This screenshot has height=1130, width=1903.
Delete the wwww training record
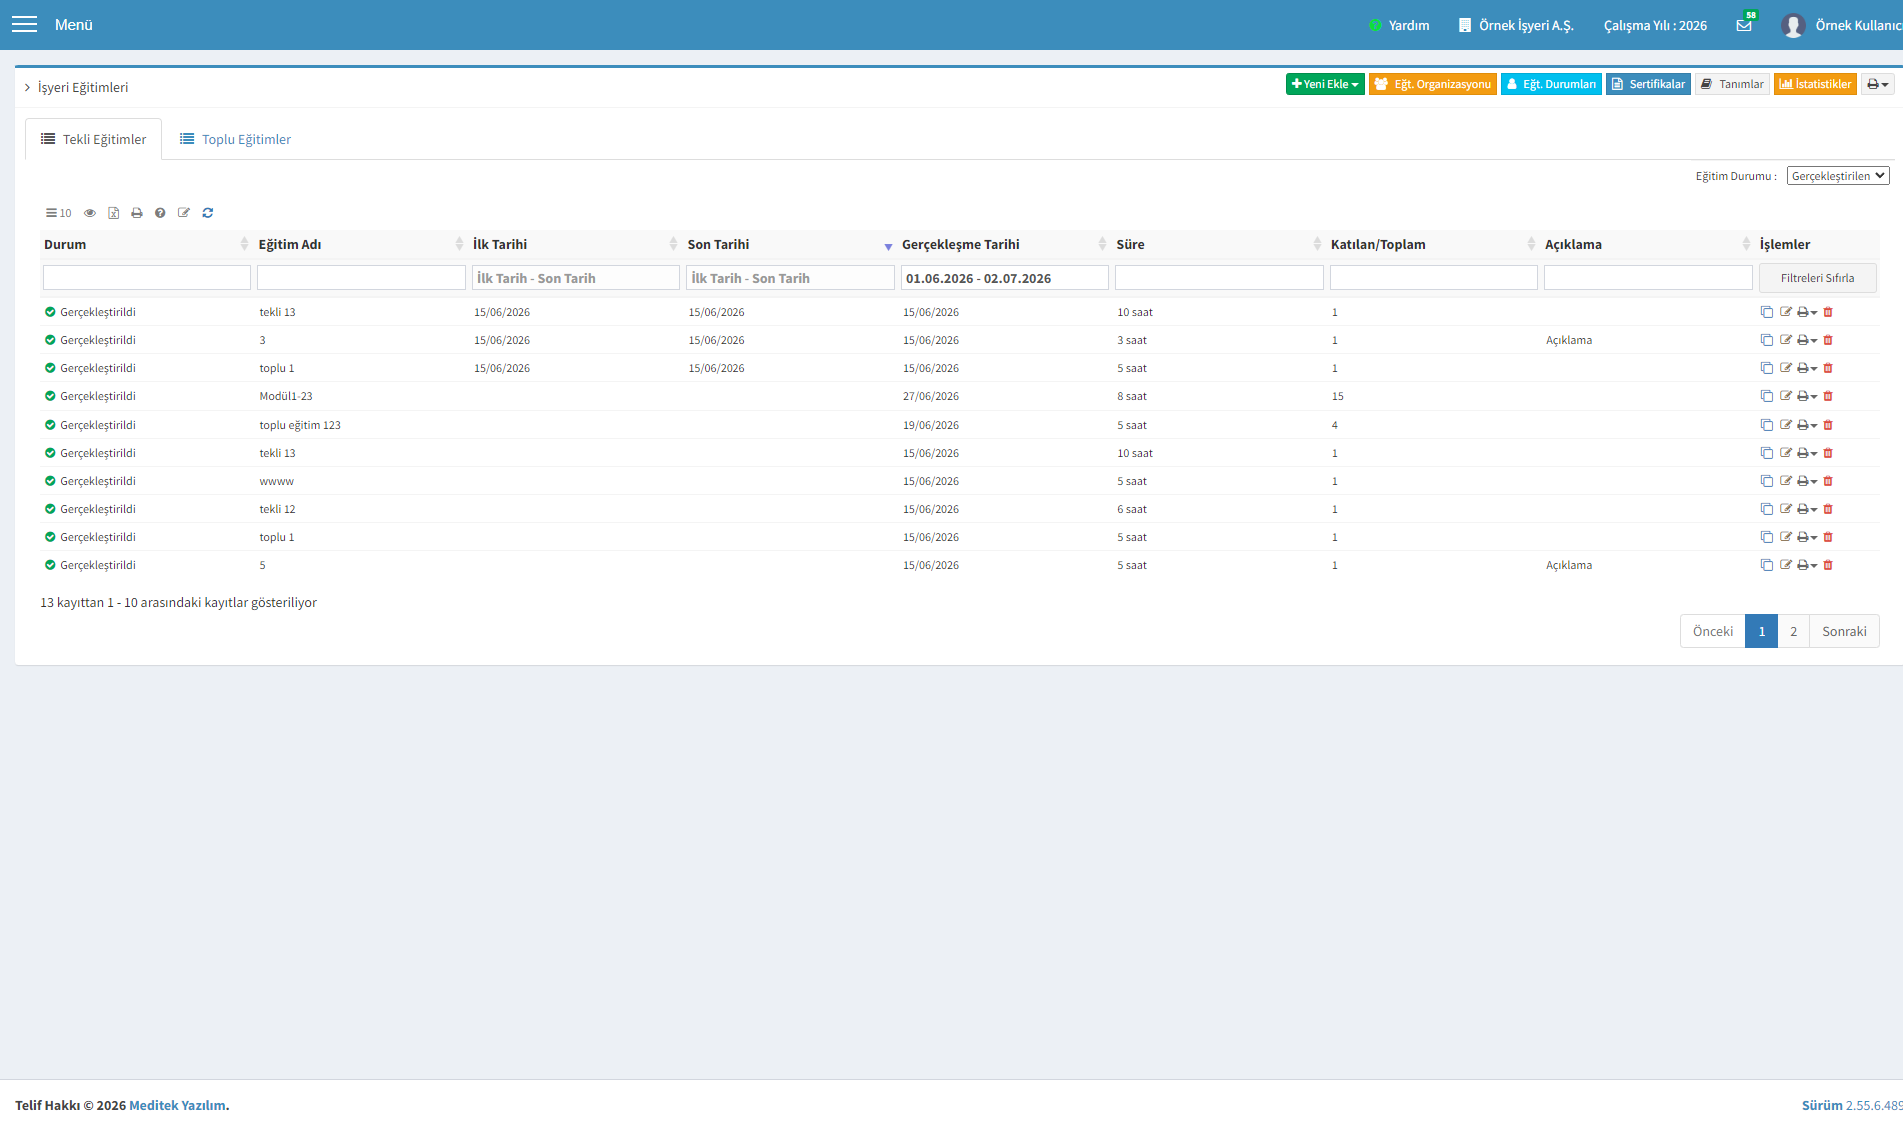click(x=1828, y=481)
